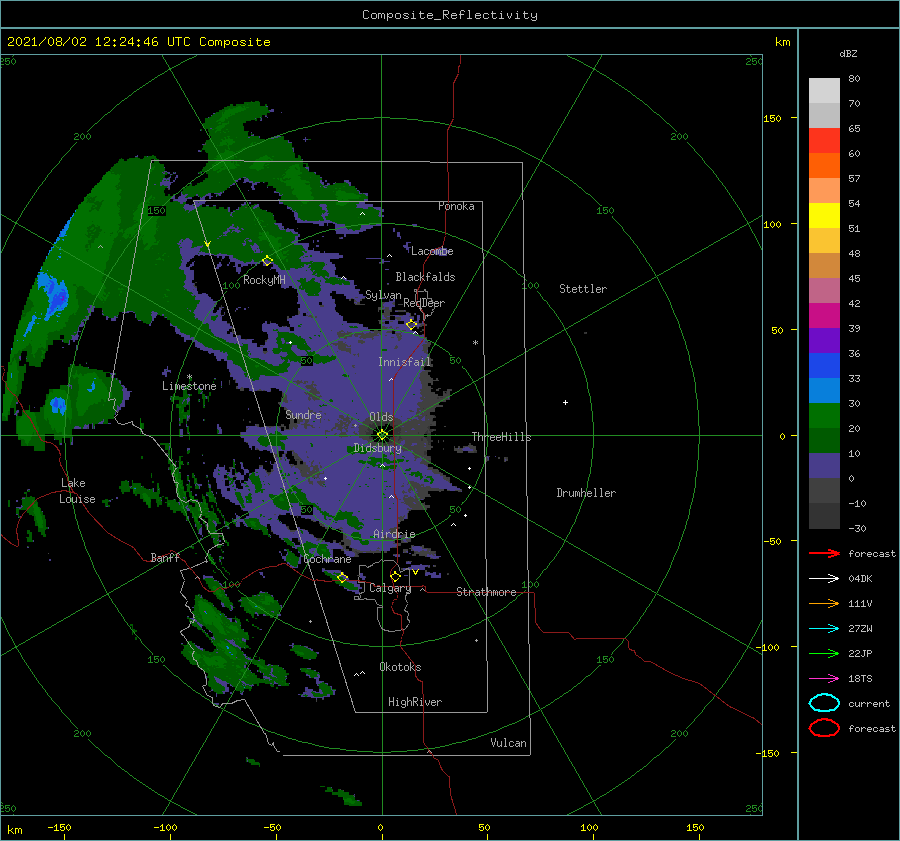Image resolution: width=900 pixels, height=841 pixels.
Task: Select the violet 39 dBZ swatch
Action: pos(824,340)
